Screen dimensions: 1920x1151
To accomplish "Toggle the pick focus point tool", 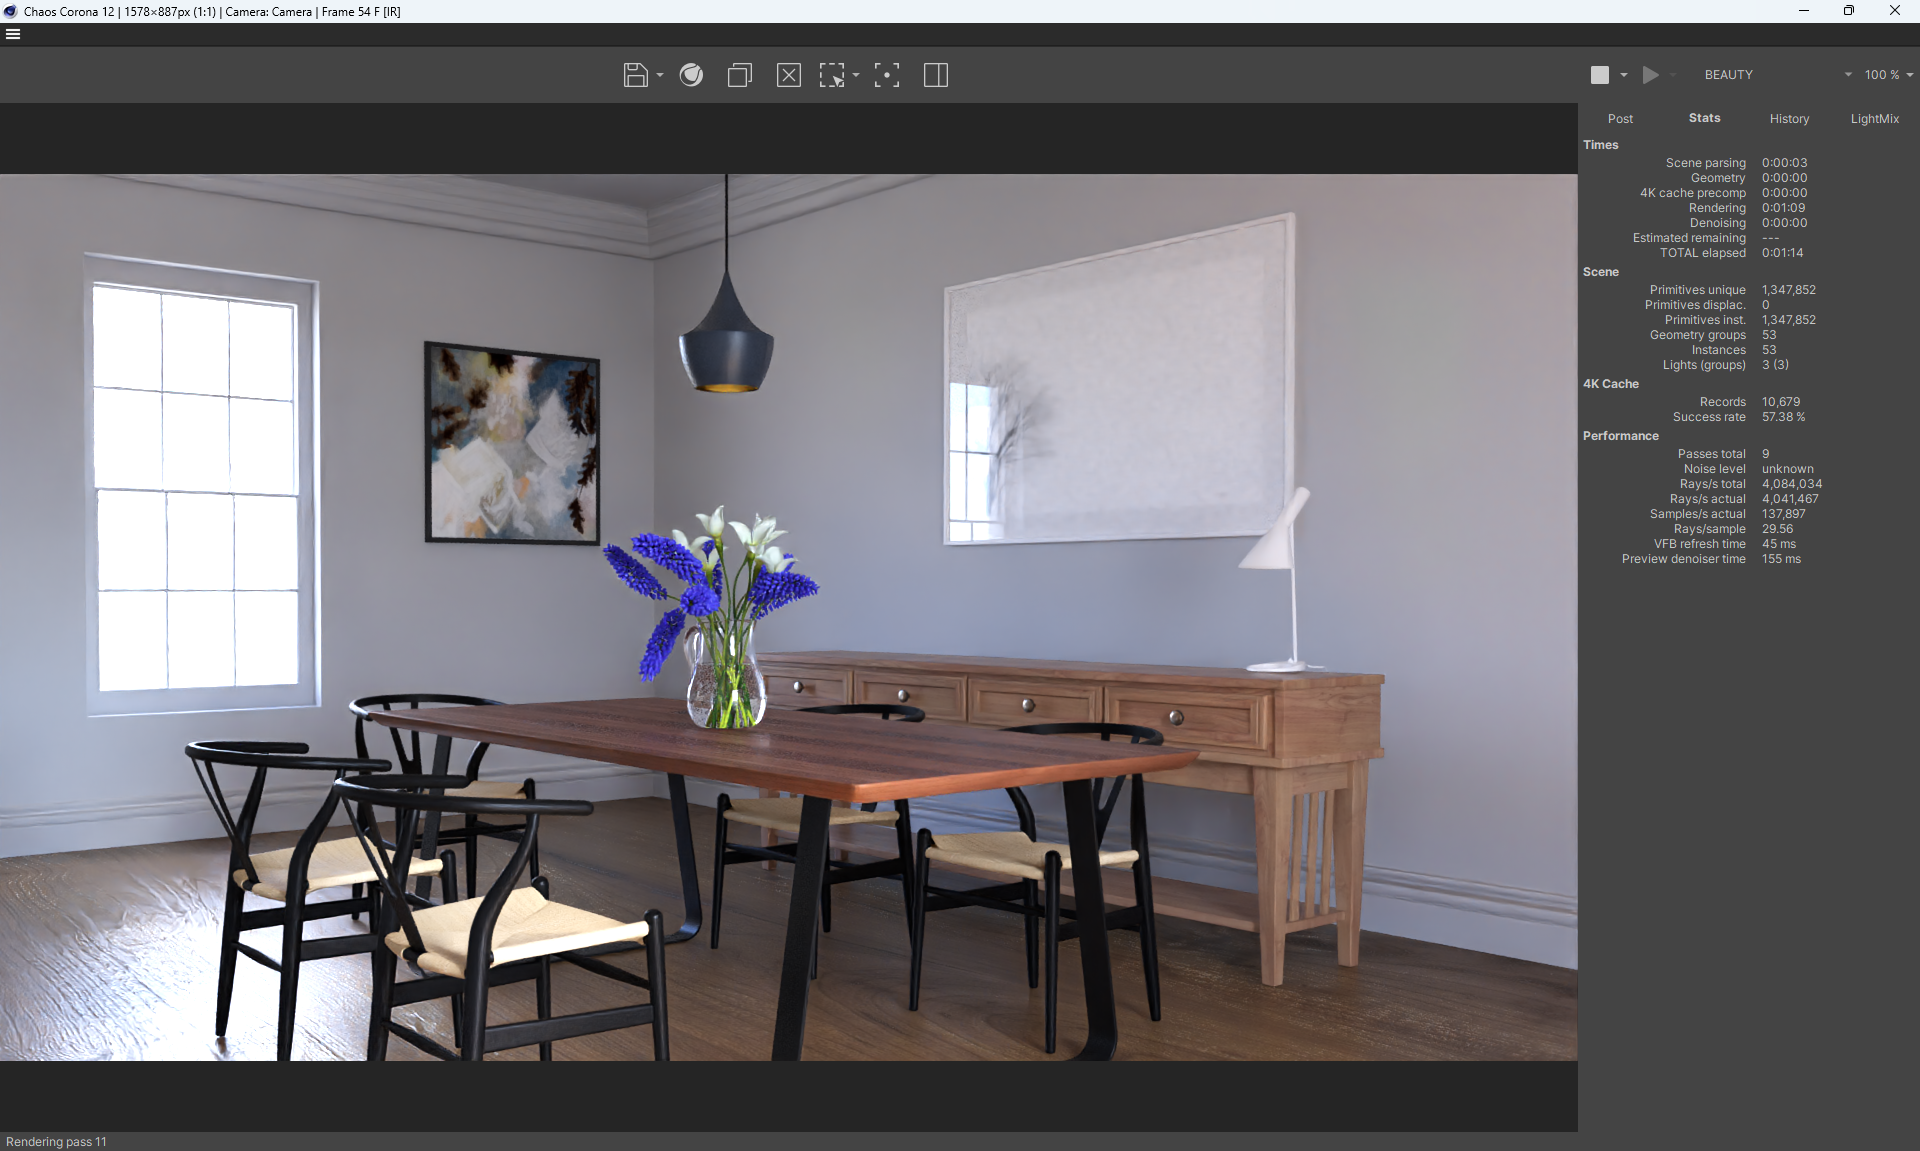I will click(886, 75).
